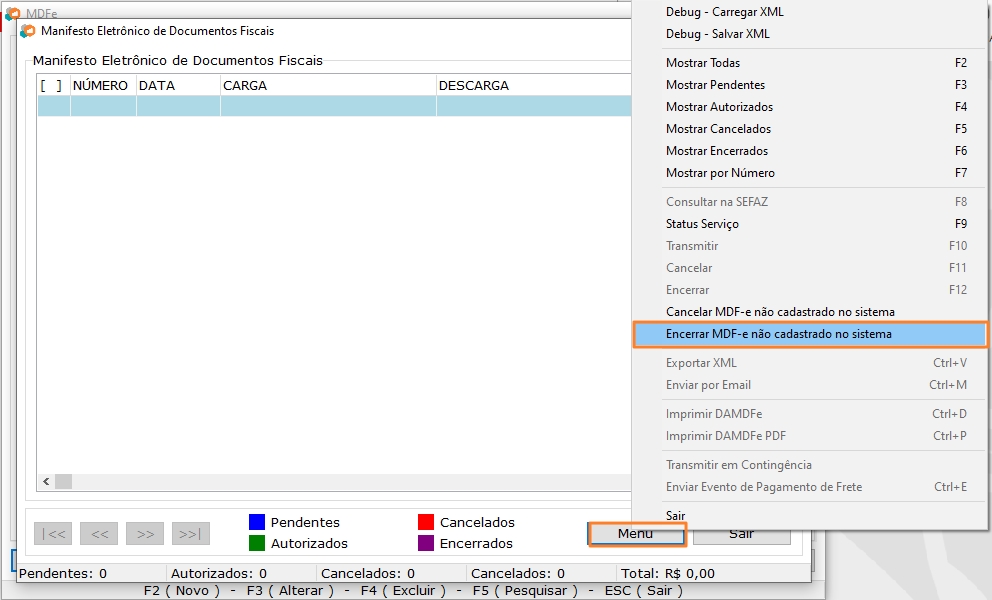The width and height of the screenshot is (992, 600).
Task: Click the green Autorizados color swatch
Action: [257, 543]
